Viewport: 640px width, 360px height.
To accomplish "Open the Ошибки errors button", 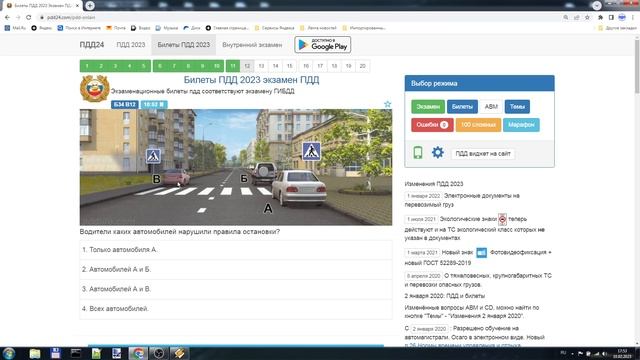I will tap(432, 125).
